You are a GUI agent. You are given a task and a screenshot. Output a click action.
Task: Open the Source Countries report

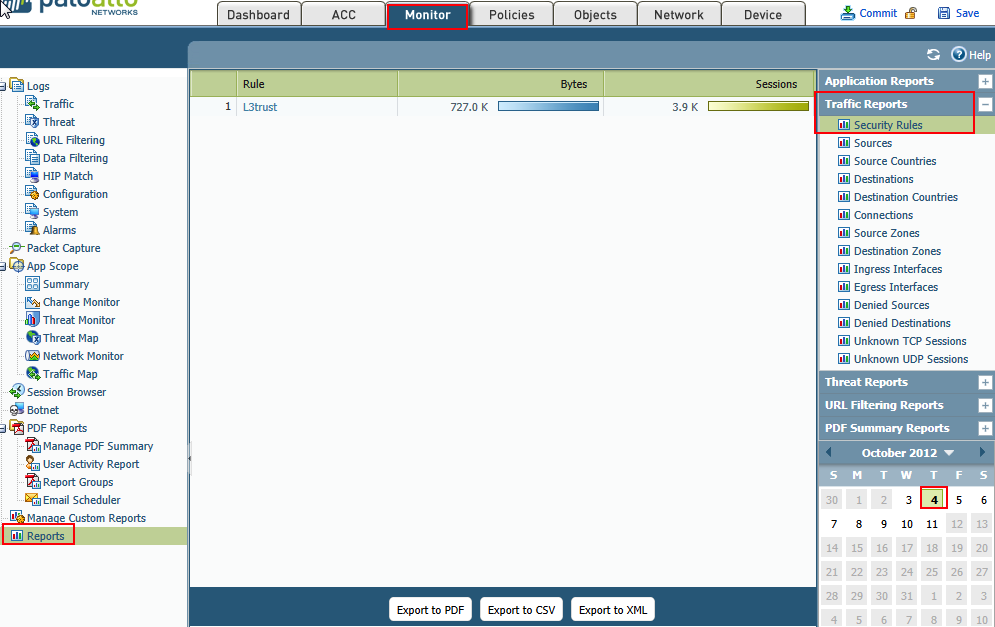coord(895,161)
